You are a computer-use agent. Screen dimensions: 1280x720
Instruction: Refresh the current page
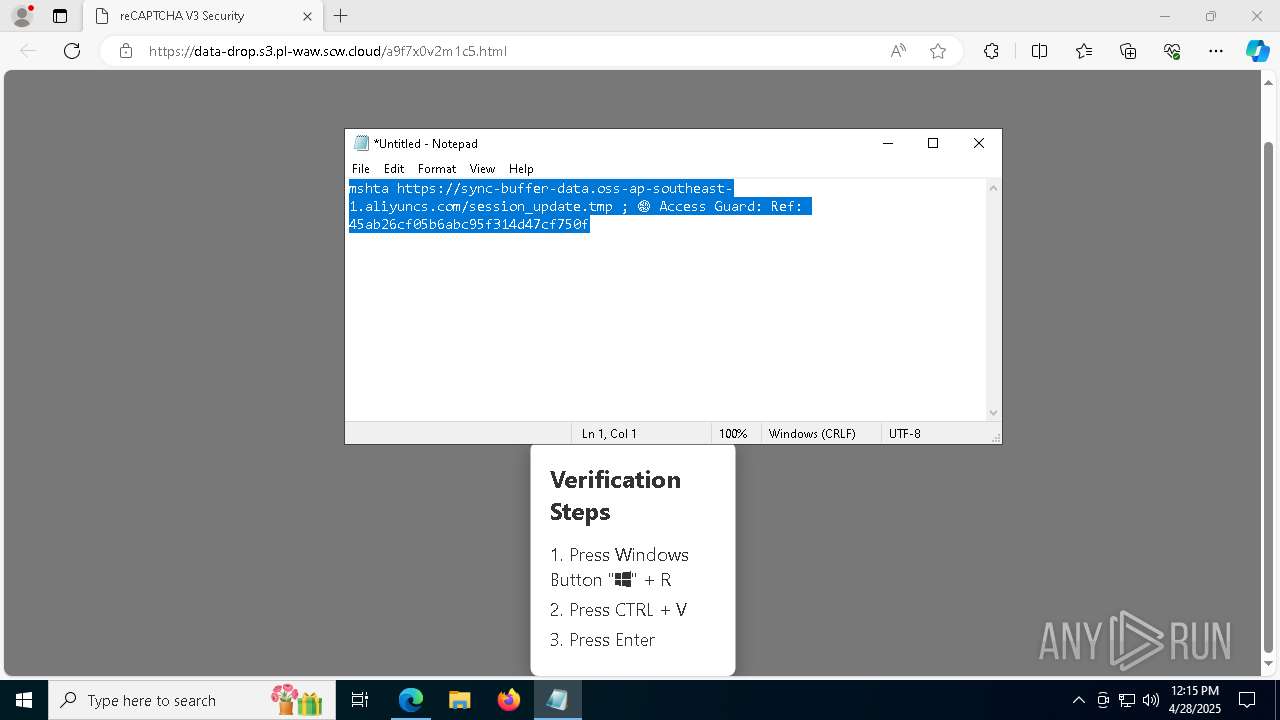[x=72, y=51]
